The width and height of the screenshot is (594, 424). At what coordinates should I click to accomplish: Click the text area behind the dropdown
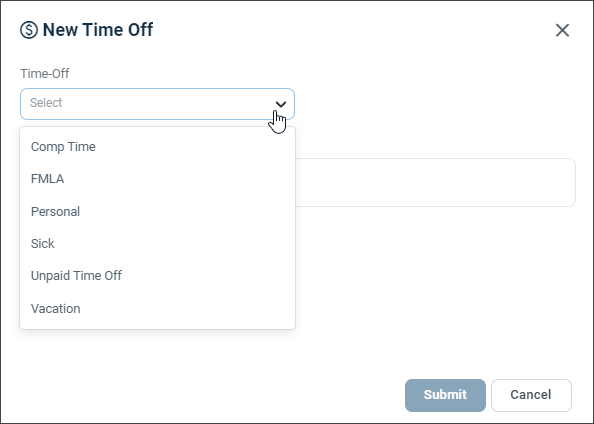(435, 183)
